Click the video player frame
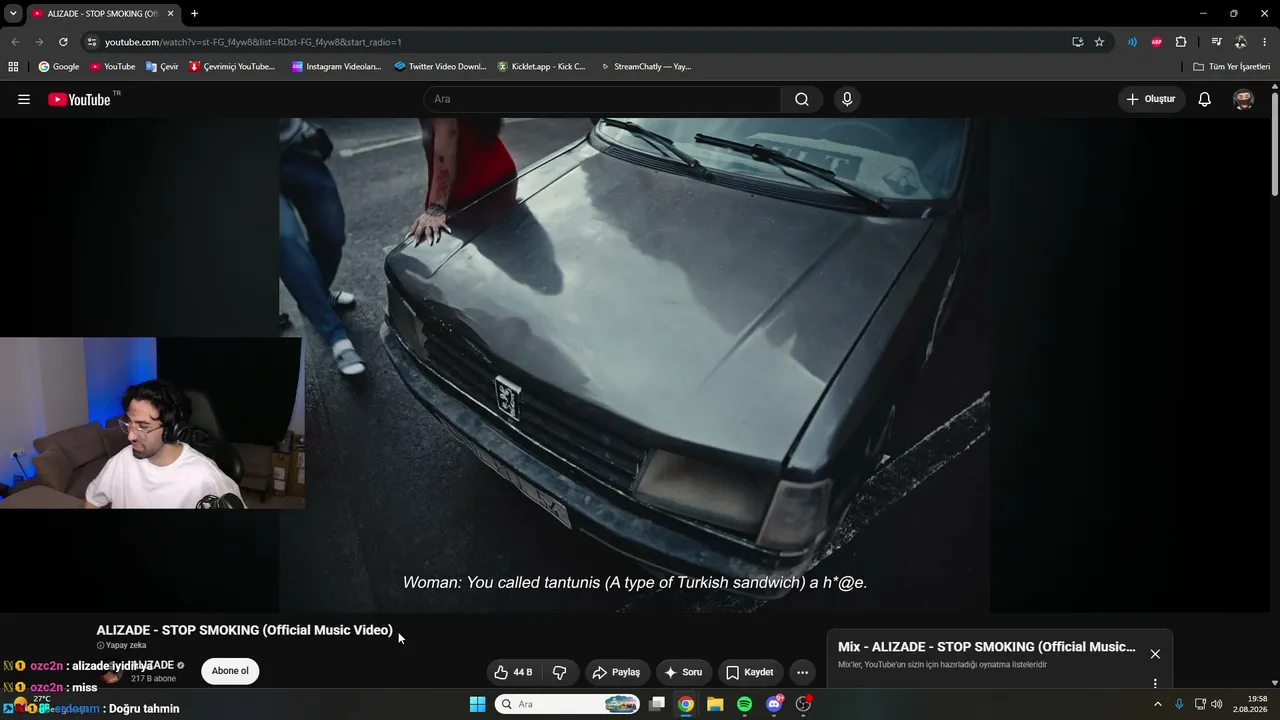The image size is (1280, 720). (x=634, y=365)
